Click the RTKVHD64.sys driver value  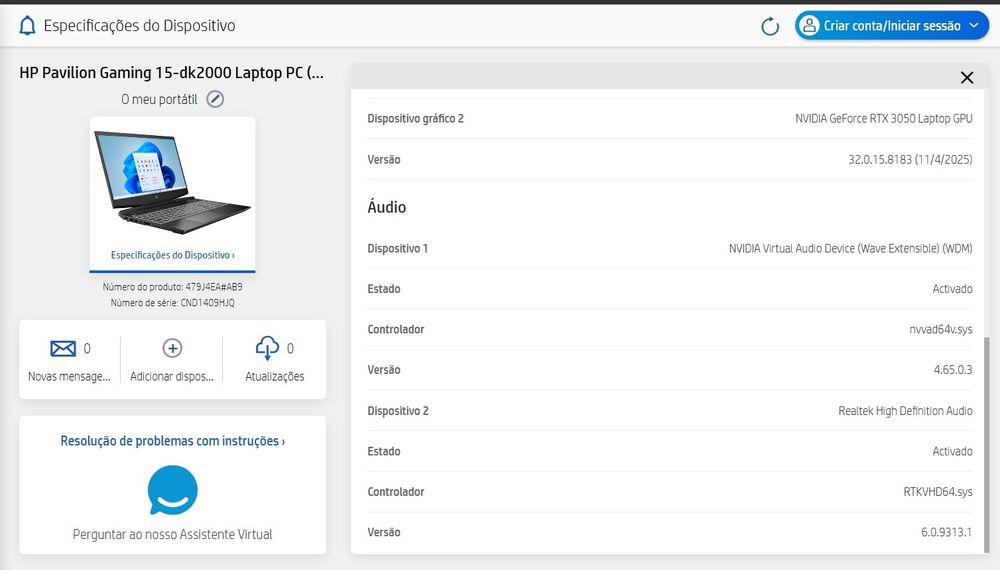point(938,492)
